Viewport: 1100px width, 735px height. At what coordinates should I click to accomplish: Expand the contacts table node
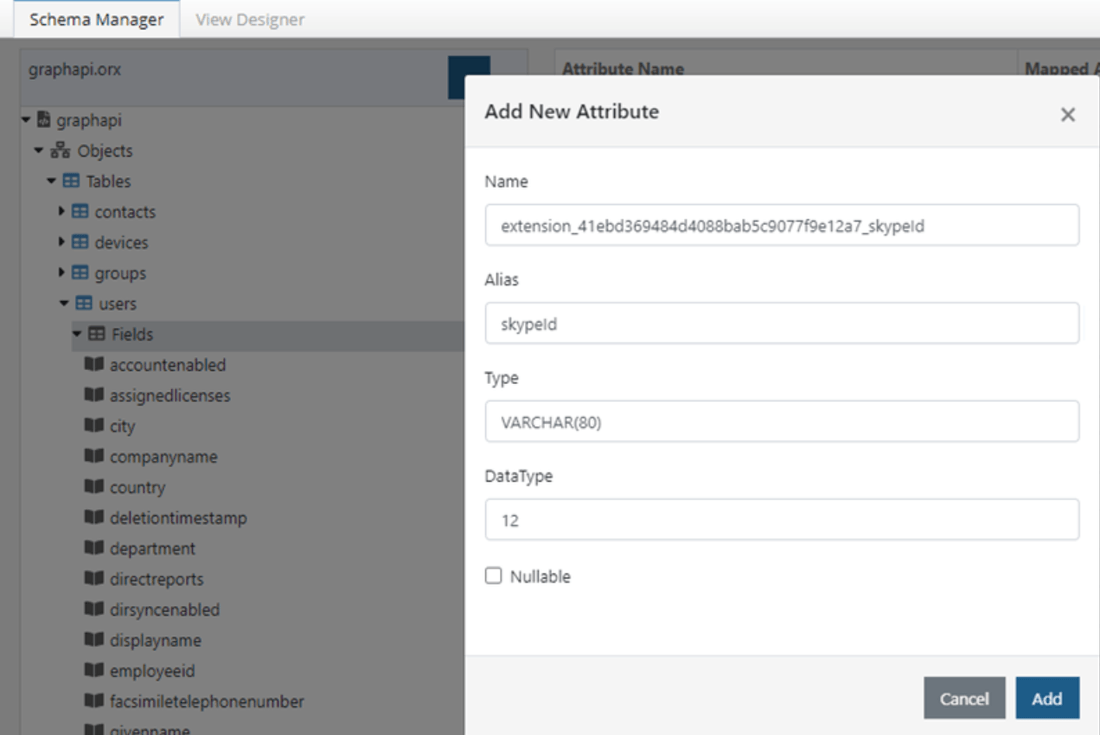pos(61,211)
